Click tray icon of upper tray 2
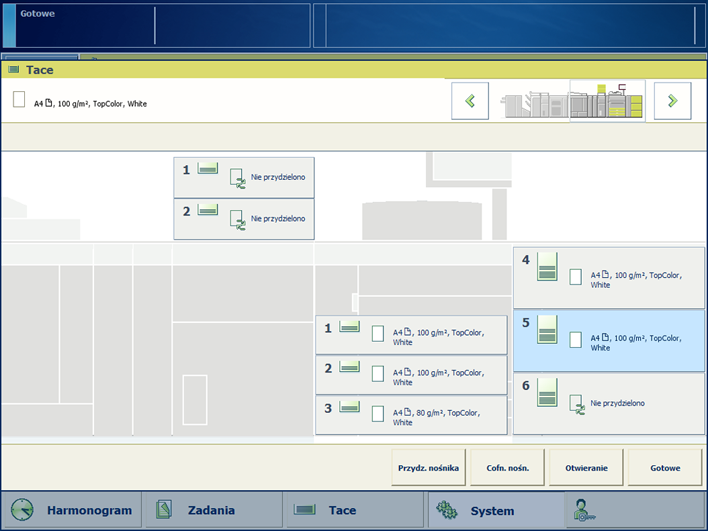Screen dimensions: 708x531 208,210
